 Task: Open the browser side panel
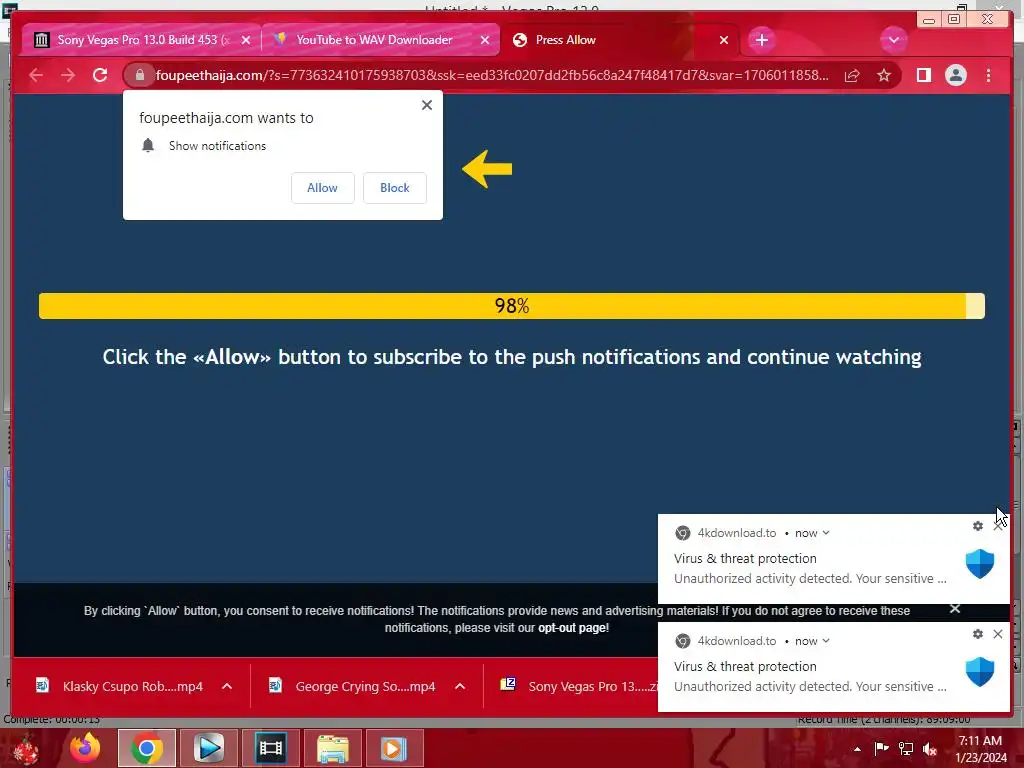[923, 75]
